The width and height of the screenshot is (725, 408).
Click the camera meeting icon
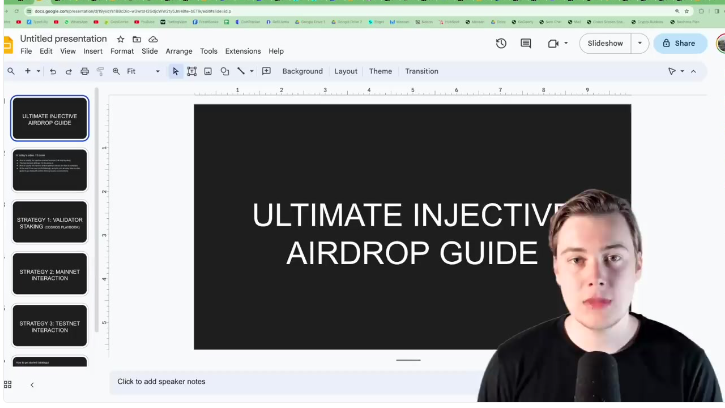pos(553,43)
